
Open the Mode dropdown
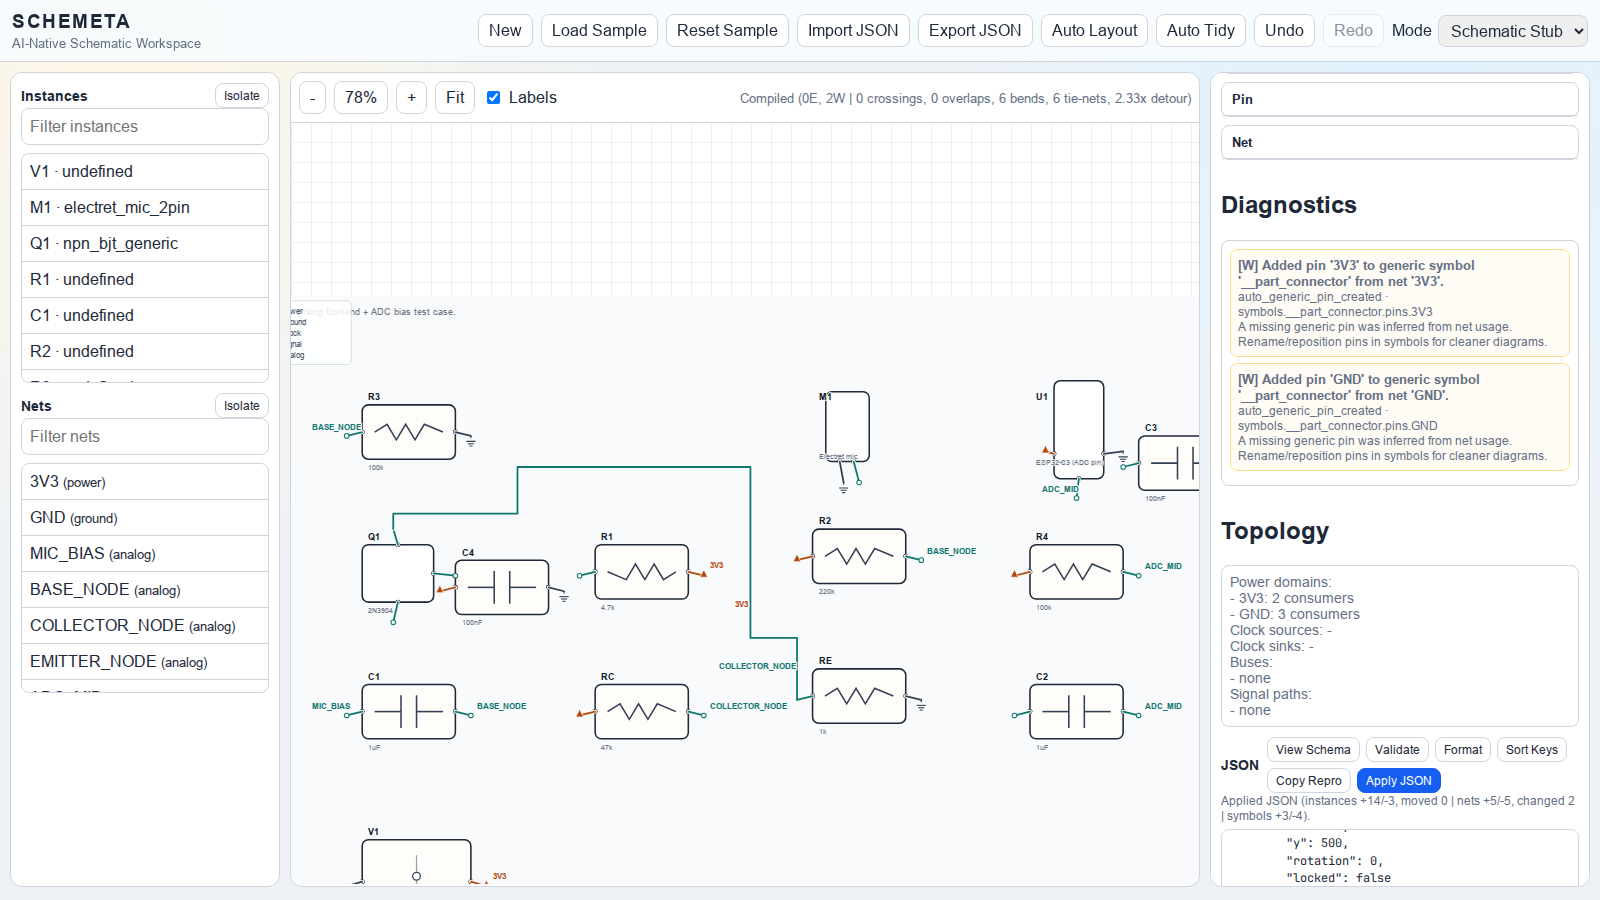pyautogui.click(x=1512, y=31)
